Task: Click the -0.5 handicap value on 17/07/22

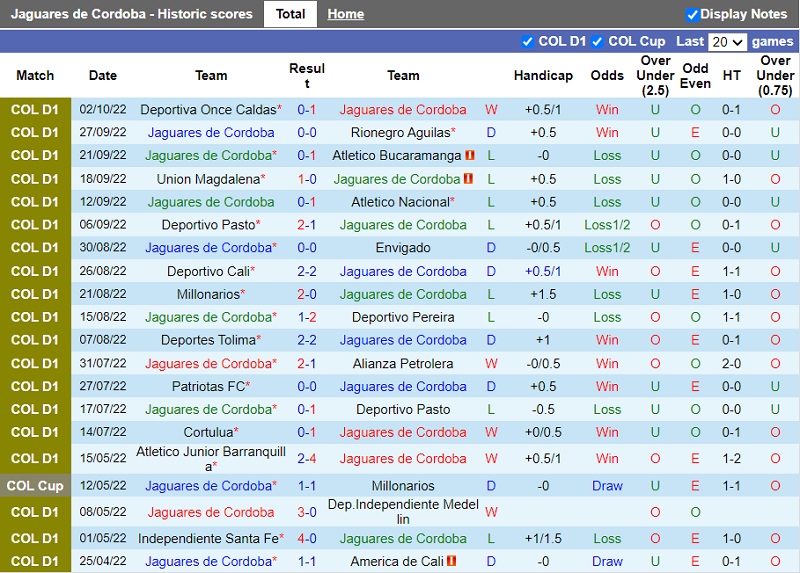Action: 543,409
